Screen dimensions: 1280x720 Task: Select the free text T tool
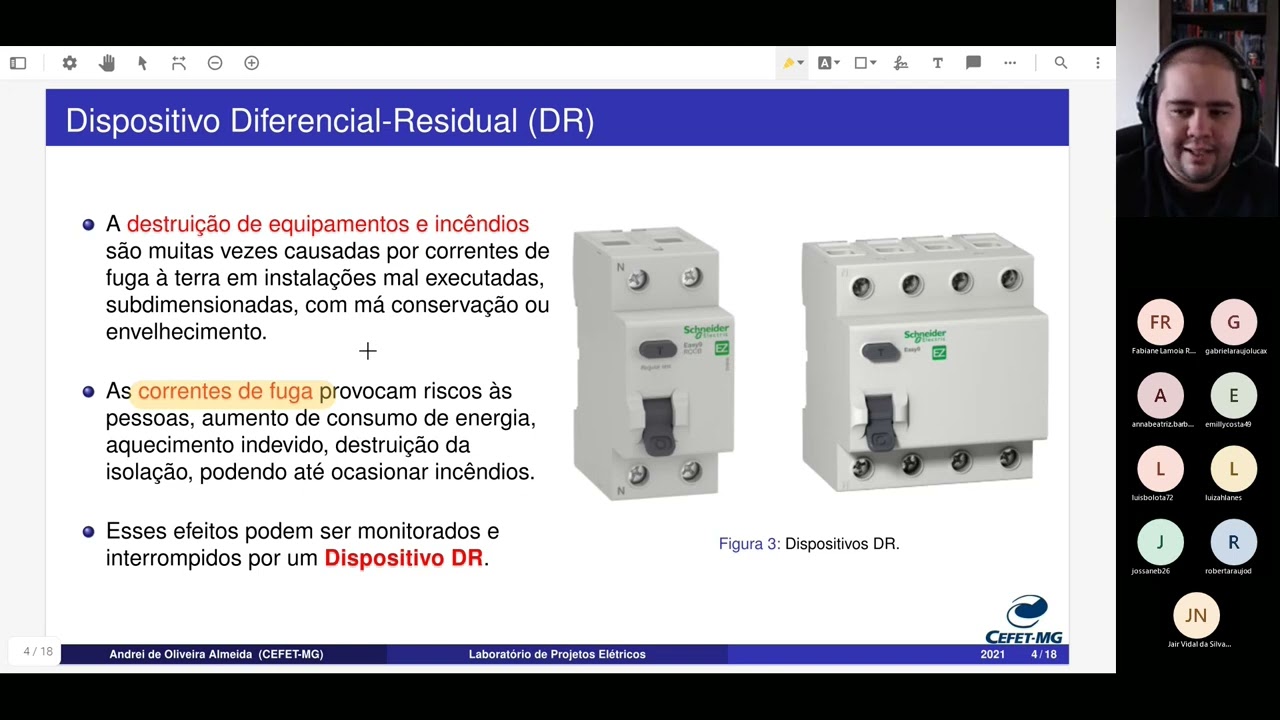point(937,63)
